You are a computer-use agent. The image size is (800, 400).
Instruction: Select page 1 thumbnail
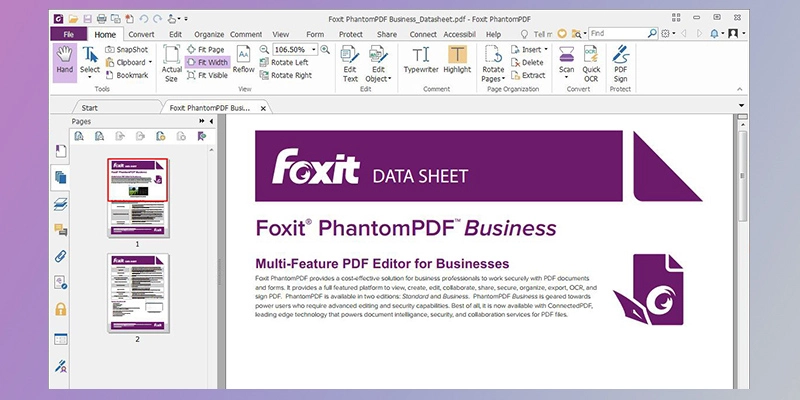pyautogui.click(x=137, y=198)
